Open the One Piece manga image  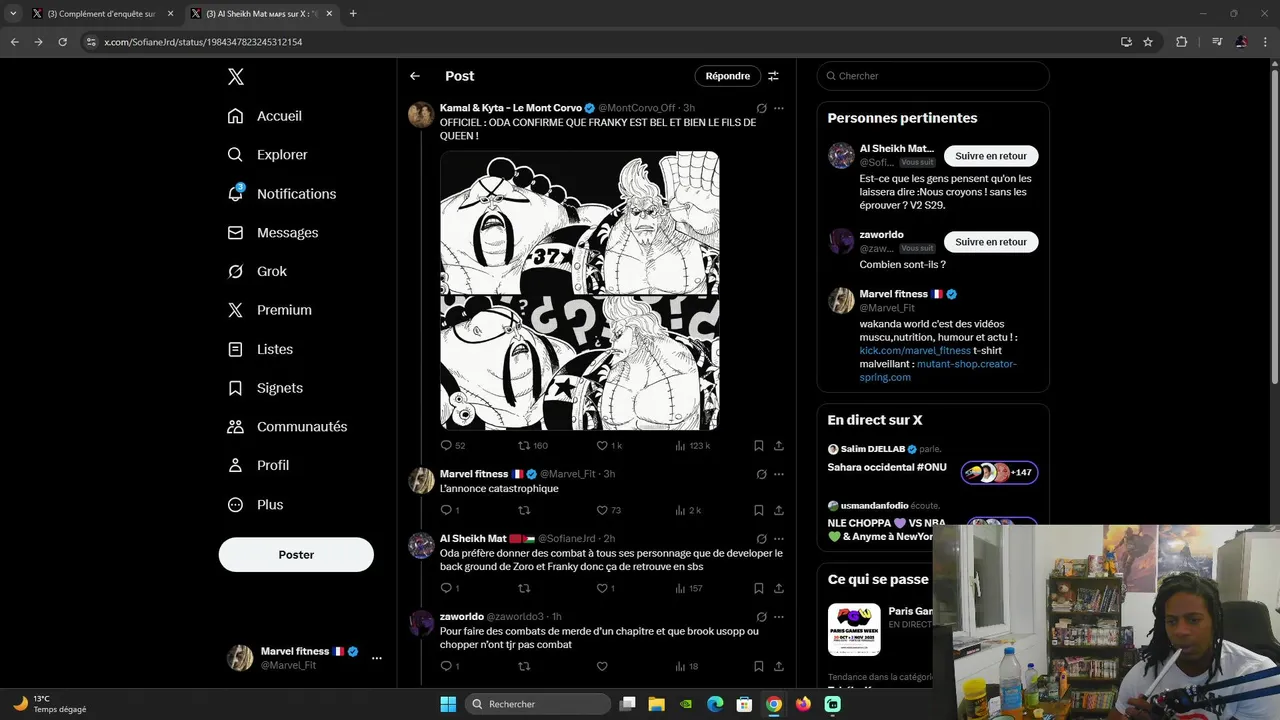pos(580,291)
